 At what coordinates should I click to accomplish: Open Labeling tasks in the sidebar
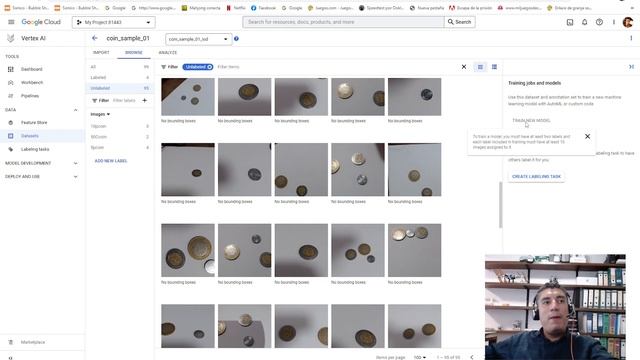[x=35, y=149]
